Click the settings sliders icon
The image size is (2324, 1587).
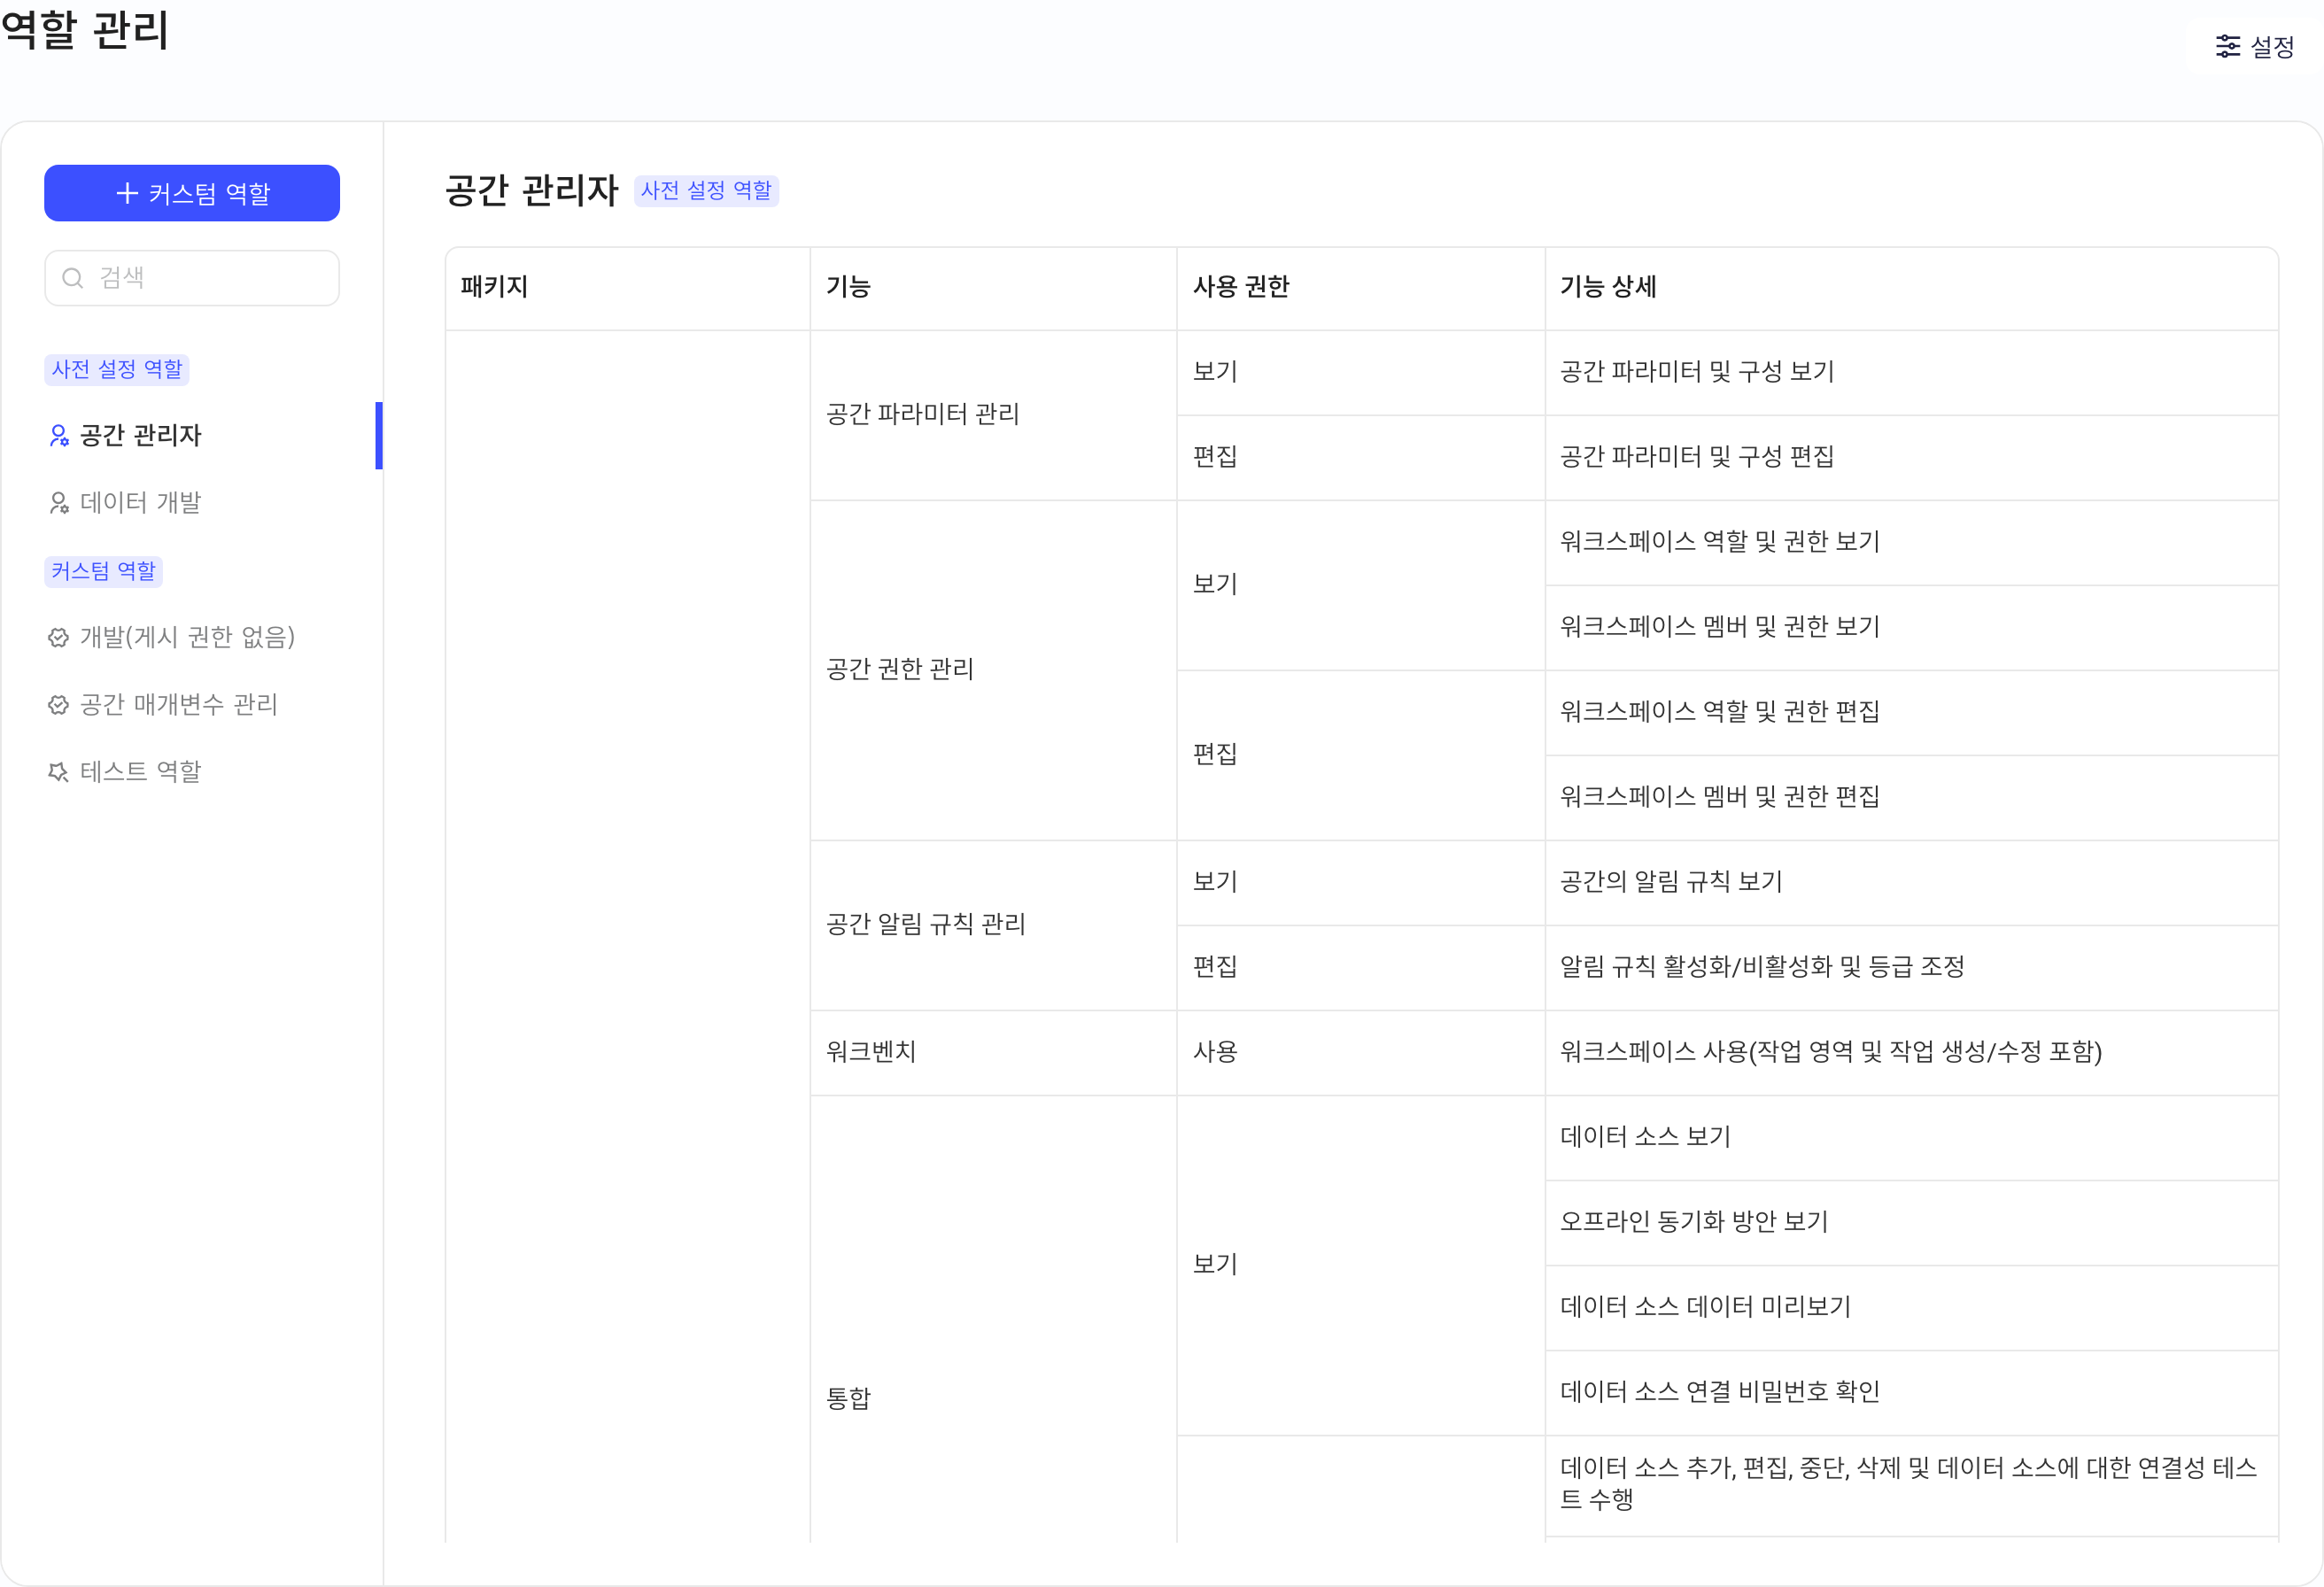coord(2228,46)
